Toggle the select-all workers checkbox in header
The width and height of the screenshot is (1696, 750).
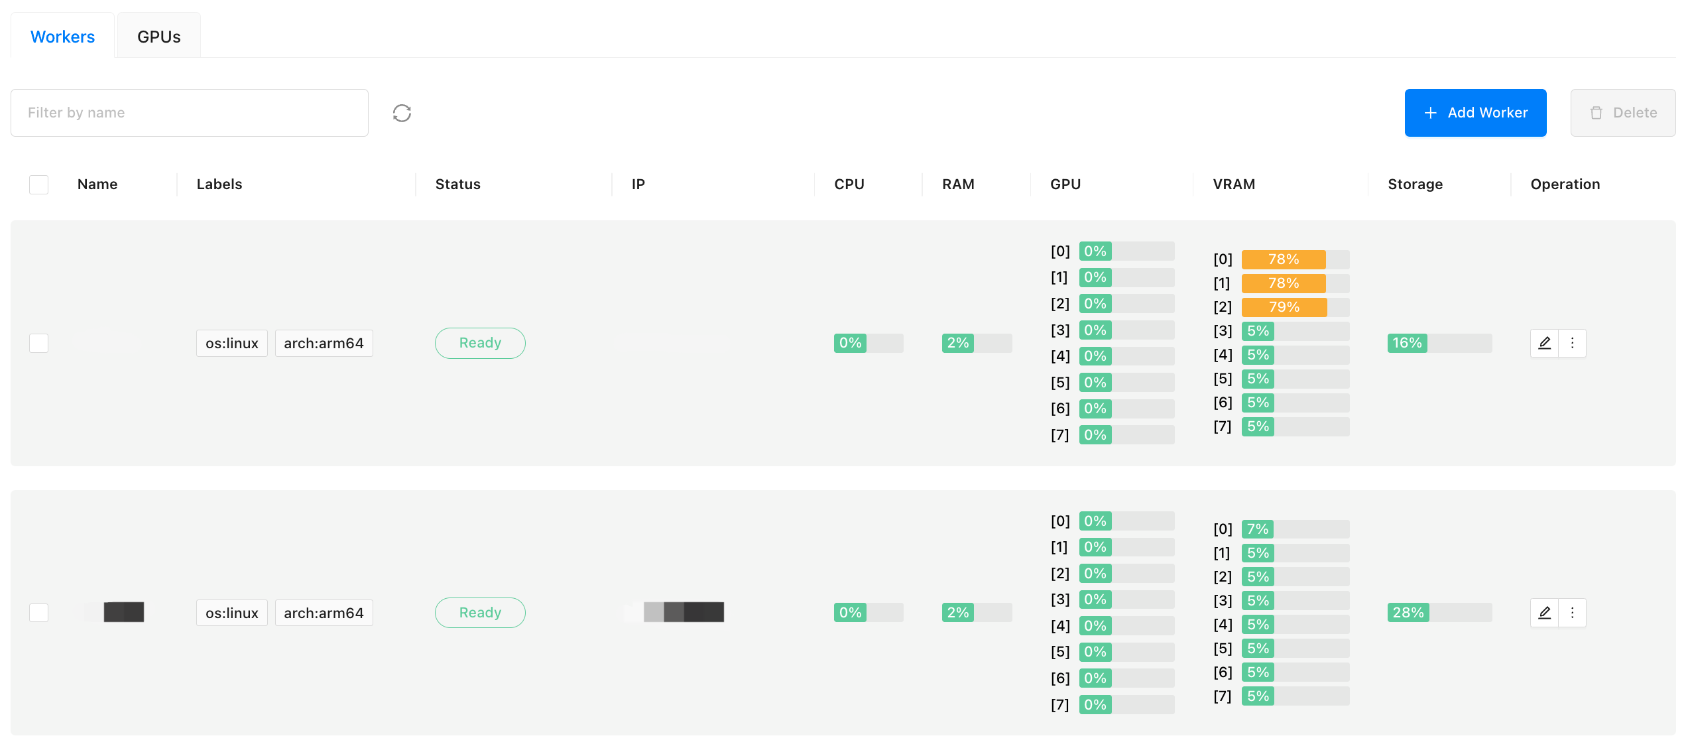tap(39, 184)
